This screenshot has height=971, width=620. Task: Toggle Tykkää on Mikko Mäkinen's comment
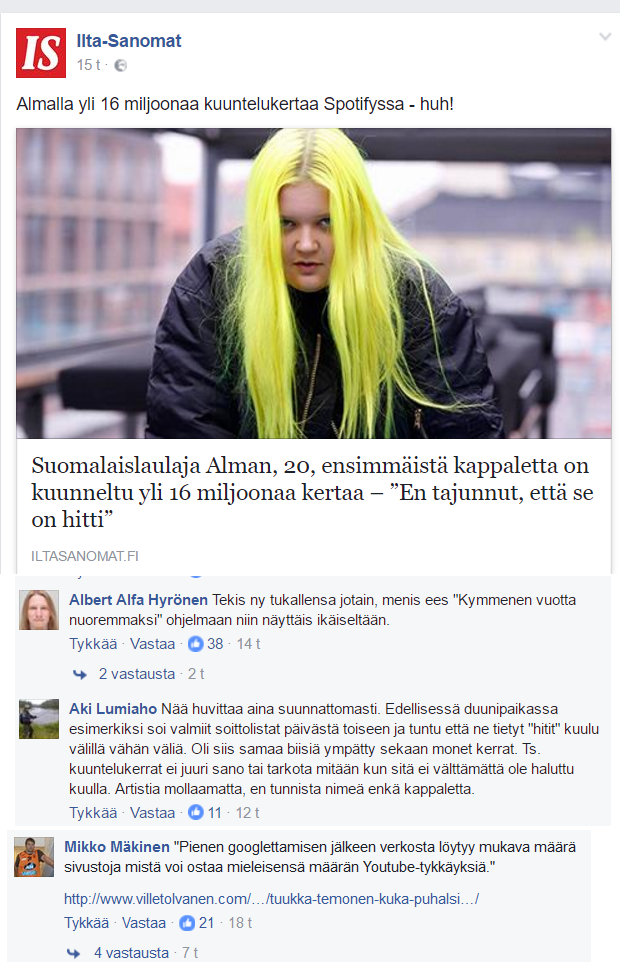[87, 923]
